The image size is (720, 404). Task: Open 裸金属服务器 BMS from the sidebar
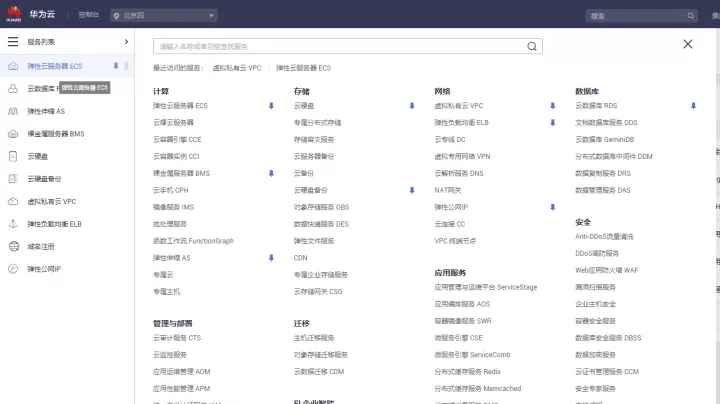(56, 134)
